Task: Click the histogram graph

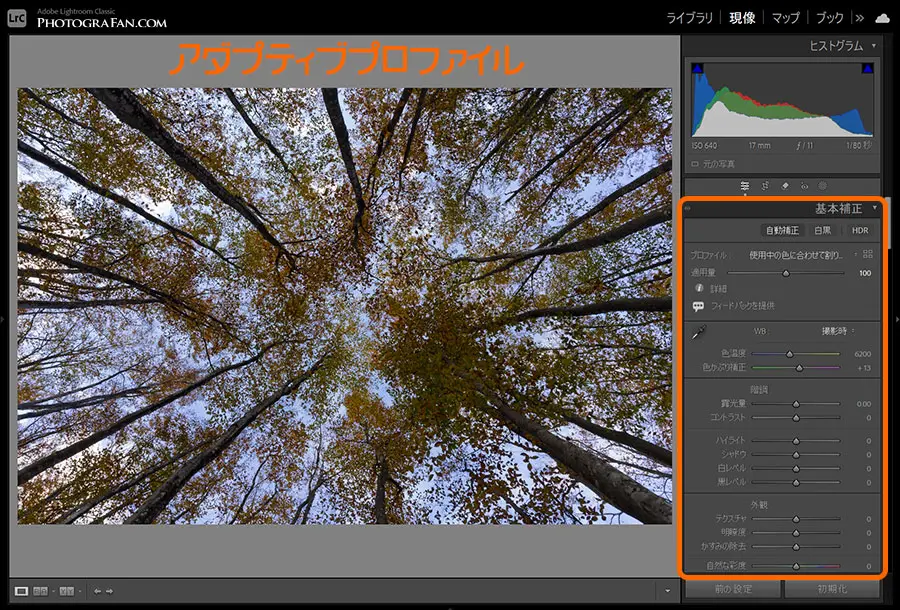Action: coord(782,99)
